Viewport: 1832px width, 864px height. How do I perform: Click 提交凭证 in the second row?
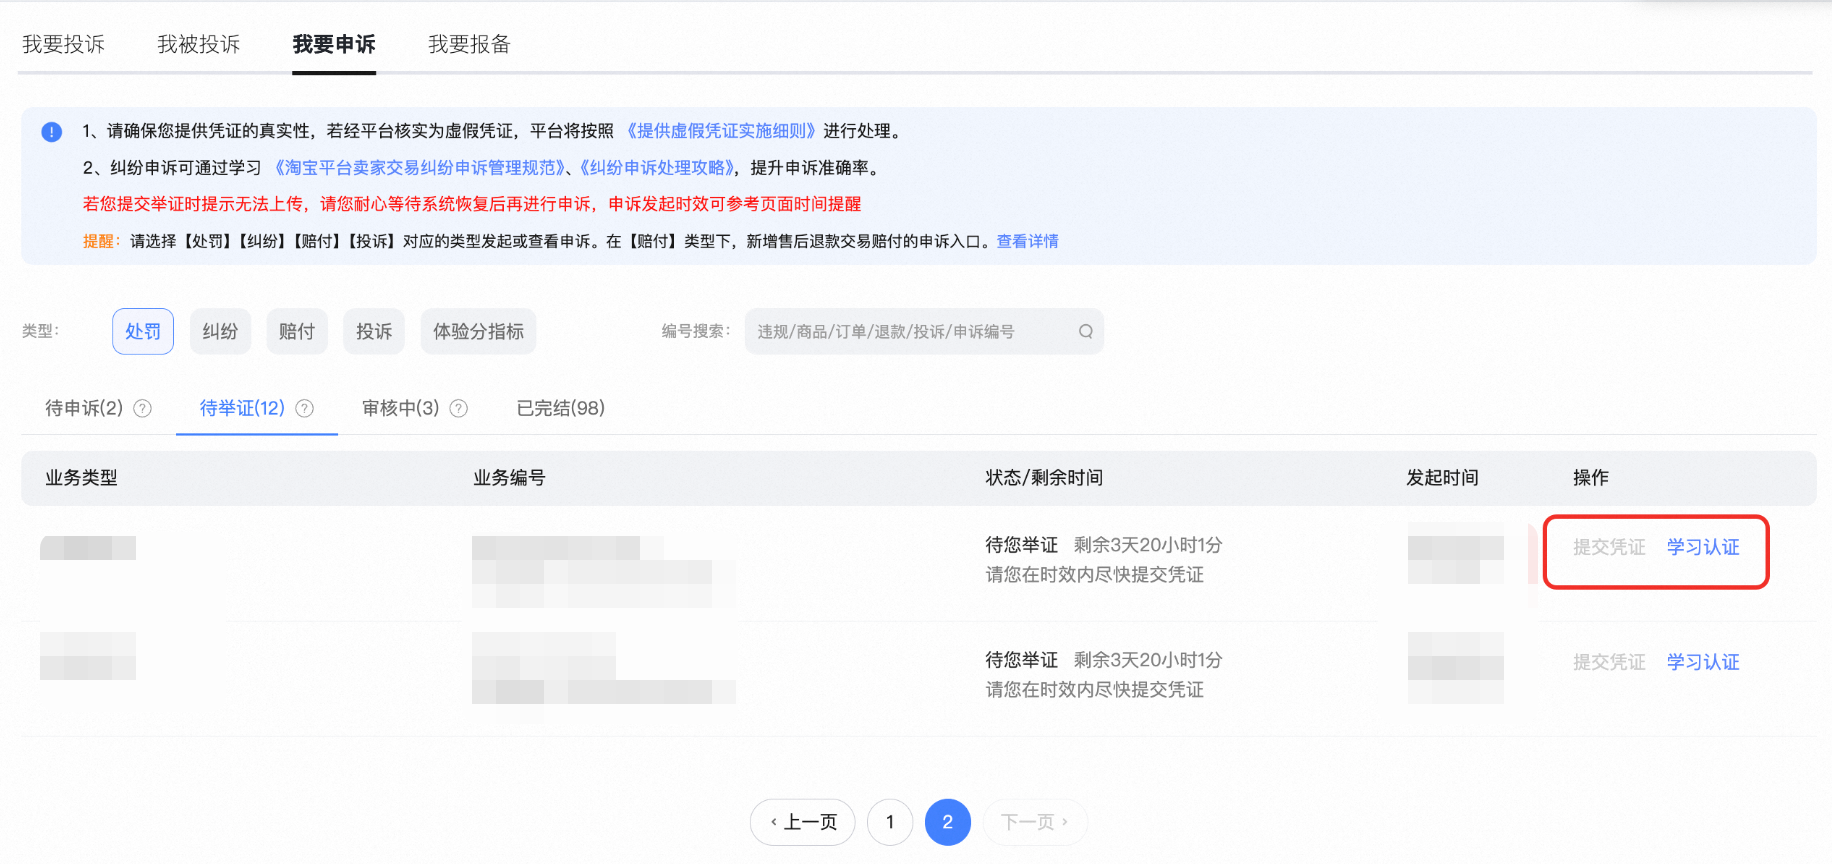pyautogui.click(x=1609, y=662)
